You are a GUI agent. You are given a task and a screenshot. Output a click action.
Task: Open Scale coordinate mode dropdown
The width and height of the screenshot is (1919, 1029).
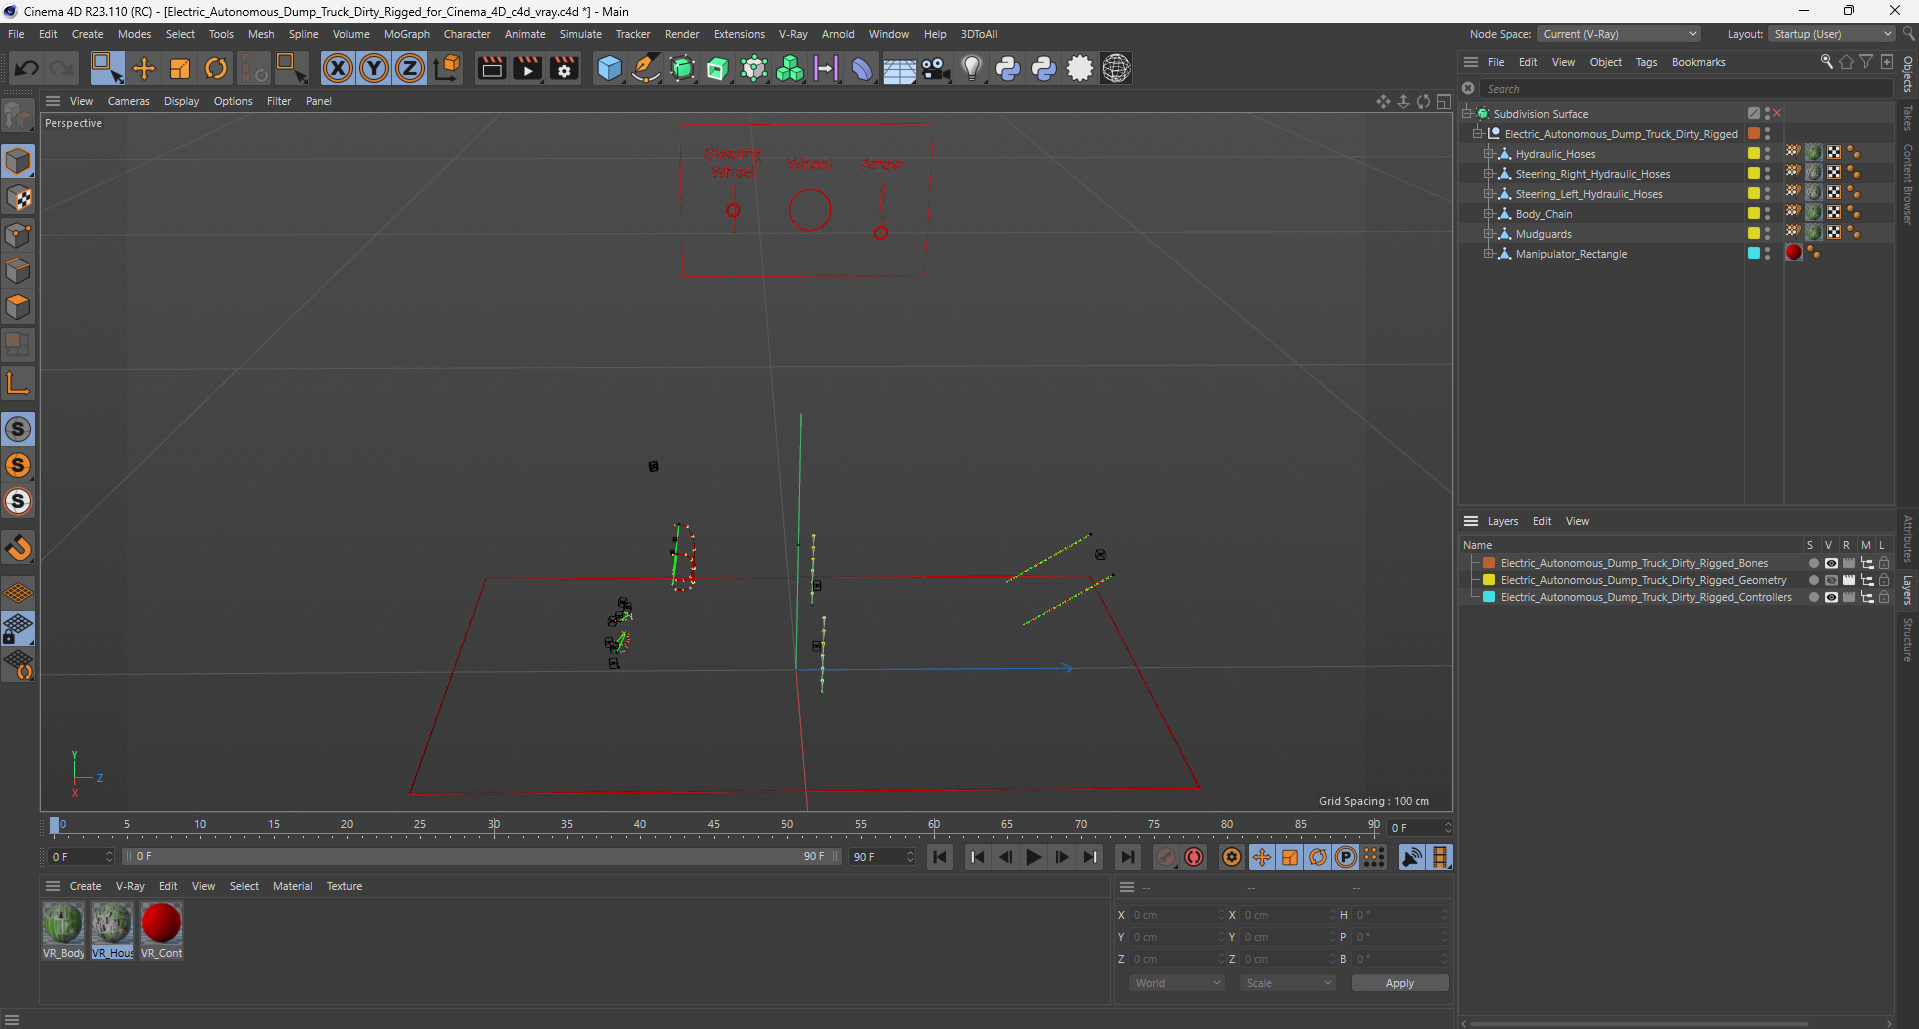(1288, 983)
